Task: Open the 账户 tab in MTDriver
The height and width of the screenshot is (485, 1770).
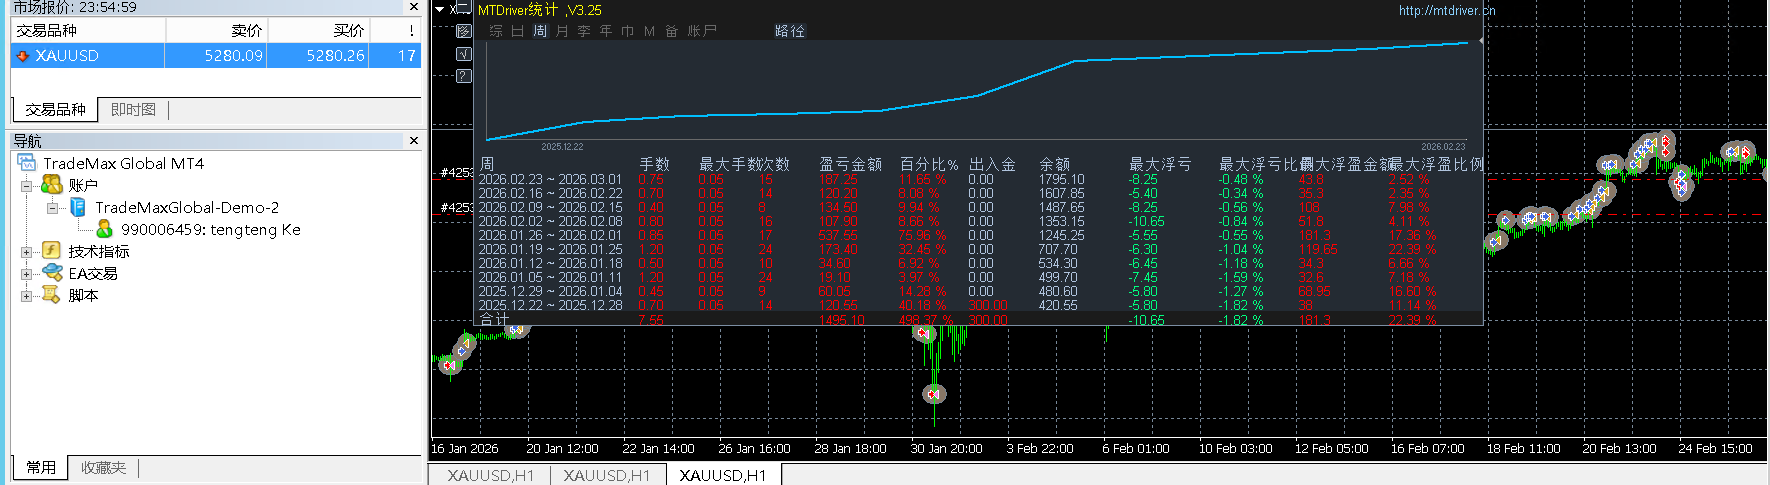Action: 702,31
